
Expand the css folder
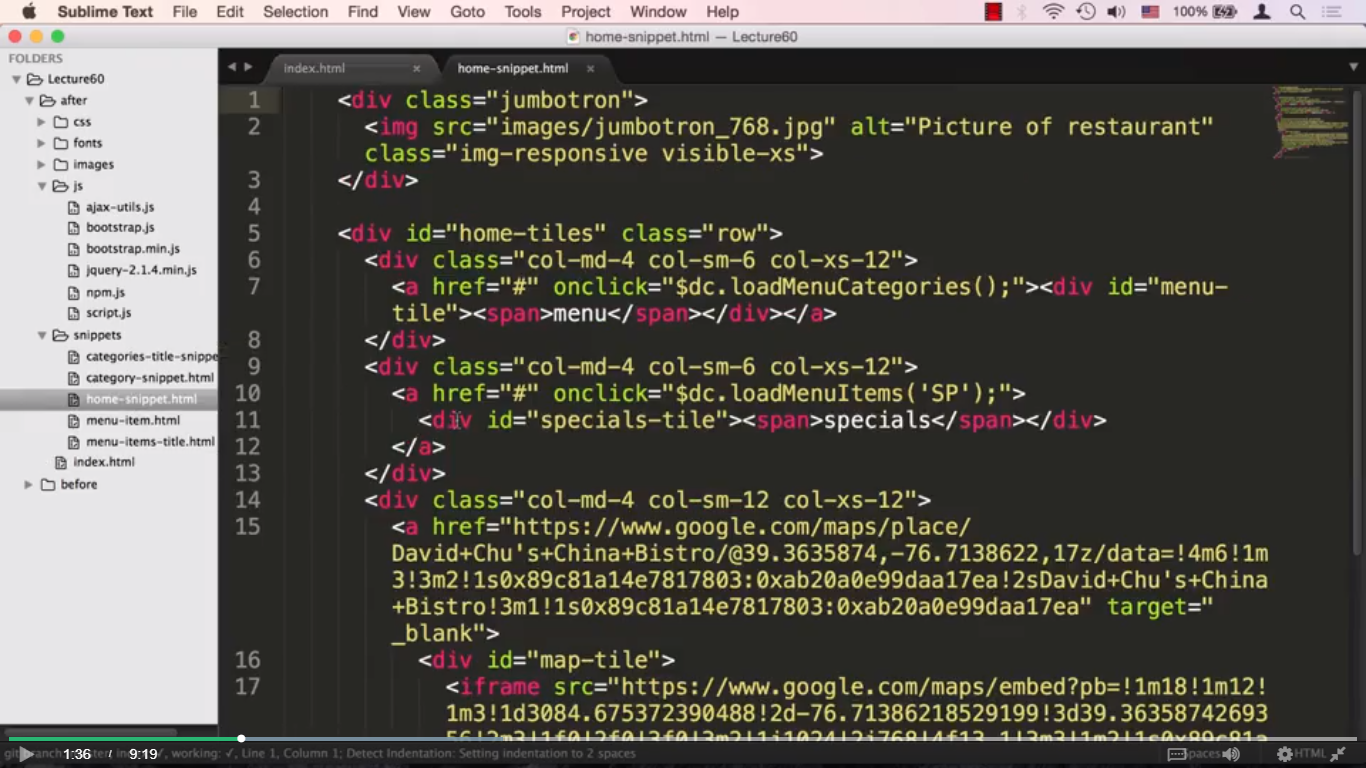pyautogui.click(x=42, y=122)
